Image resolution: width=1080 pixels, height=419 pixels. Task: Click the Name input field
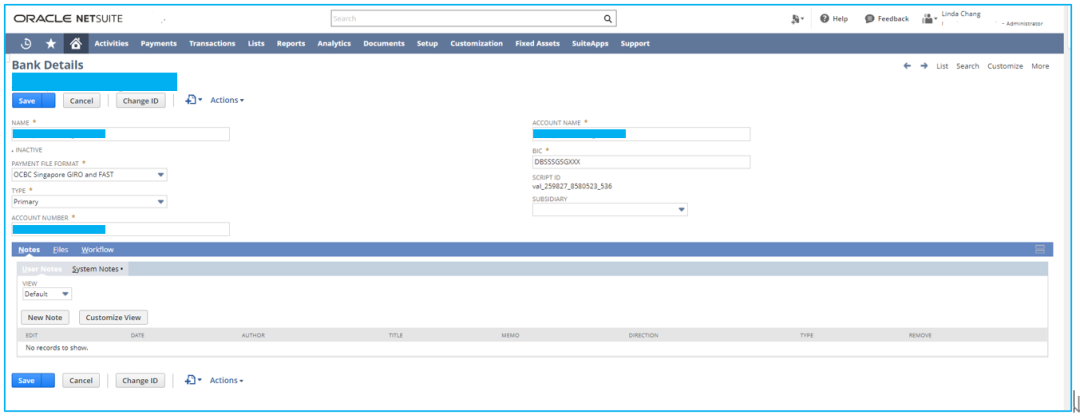pos(121,134)
